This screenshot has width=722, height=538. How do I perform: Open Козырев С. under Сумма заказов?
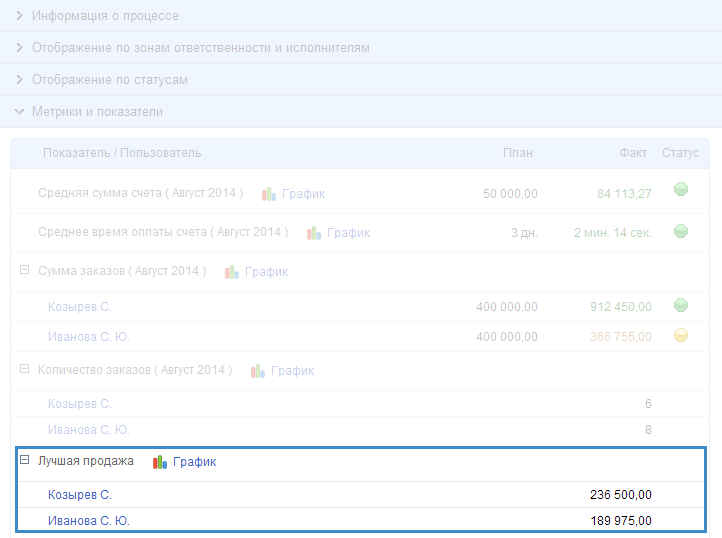pyautogui.click(x=80, y=307)
